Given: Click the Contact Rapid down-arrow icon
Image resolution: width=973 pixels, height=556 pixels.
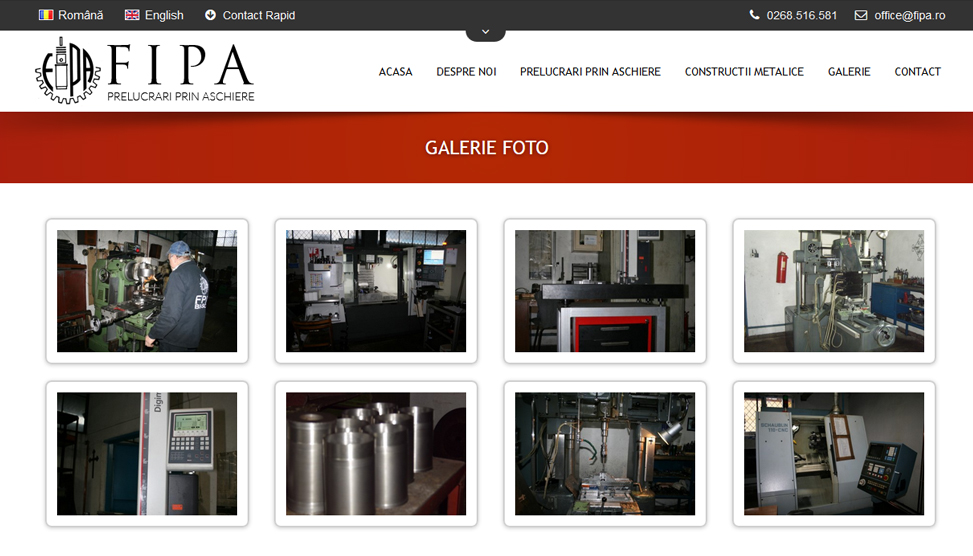Looking at the screenshot, I should point(210,15).
